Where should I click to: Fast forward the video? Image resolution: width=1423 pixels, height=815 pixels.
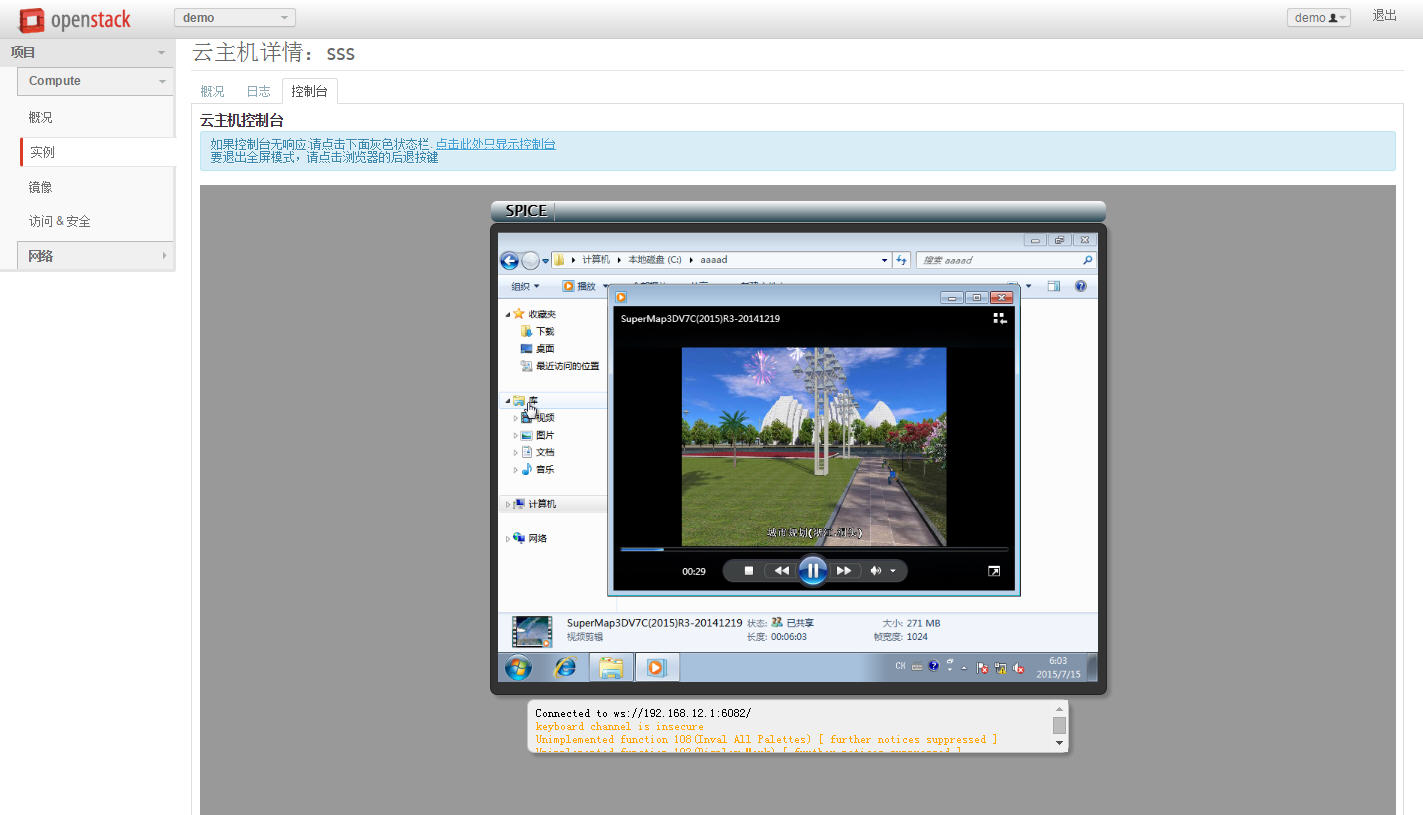coord(844,571)
